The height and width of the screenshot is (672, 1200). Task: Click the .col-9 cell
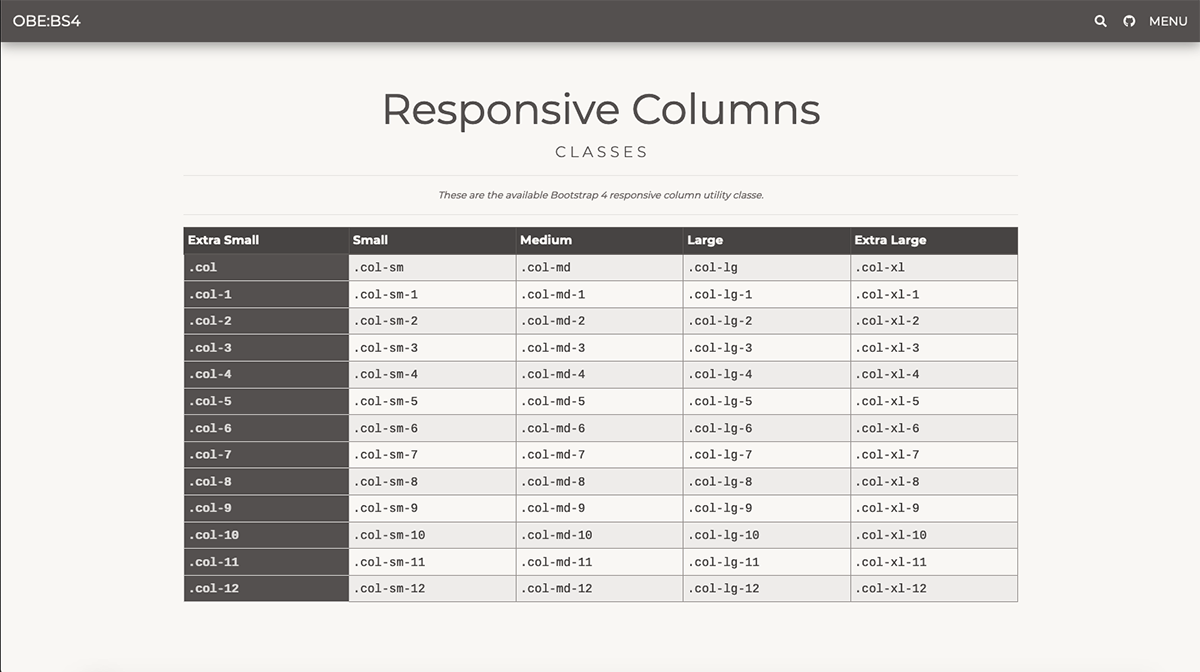pos(266,508)
